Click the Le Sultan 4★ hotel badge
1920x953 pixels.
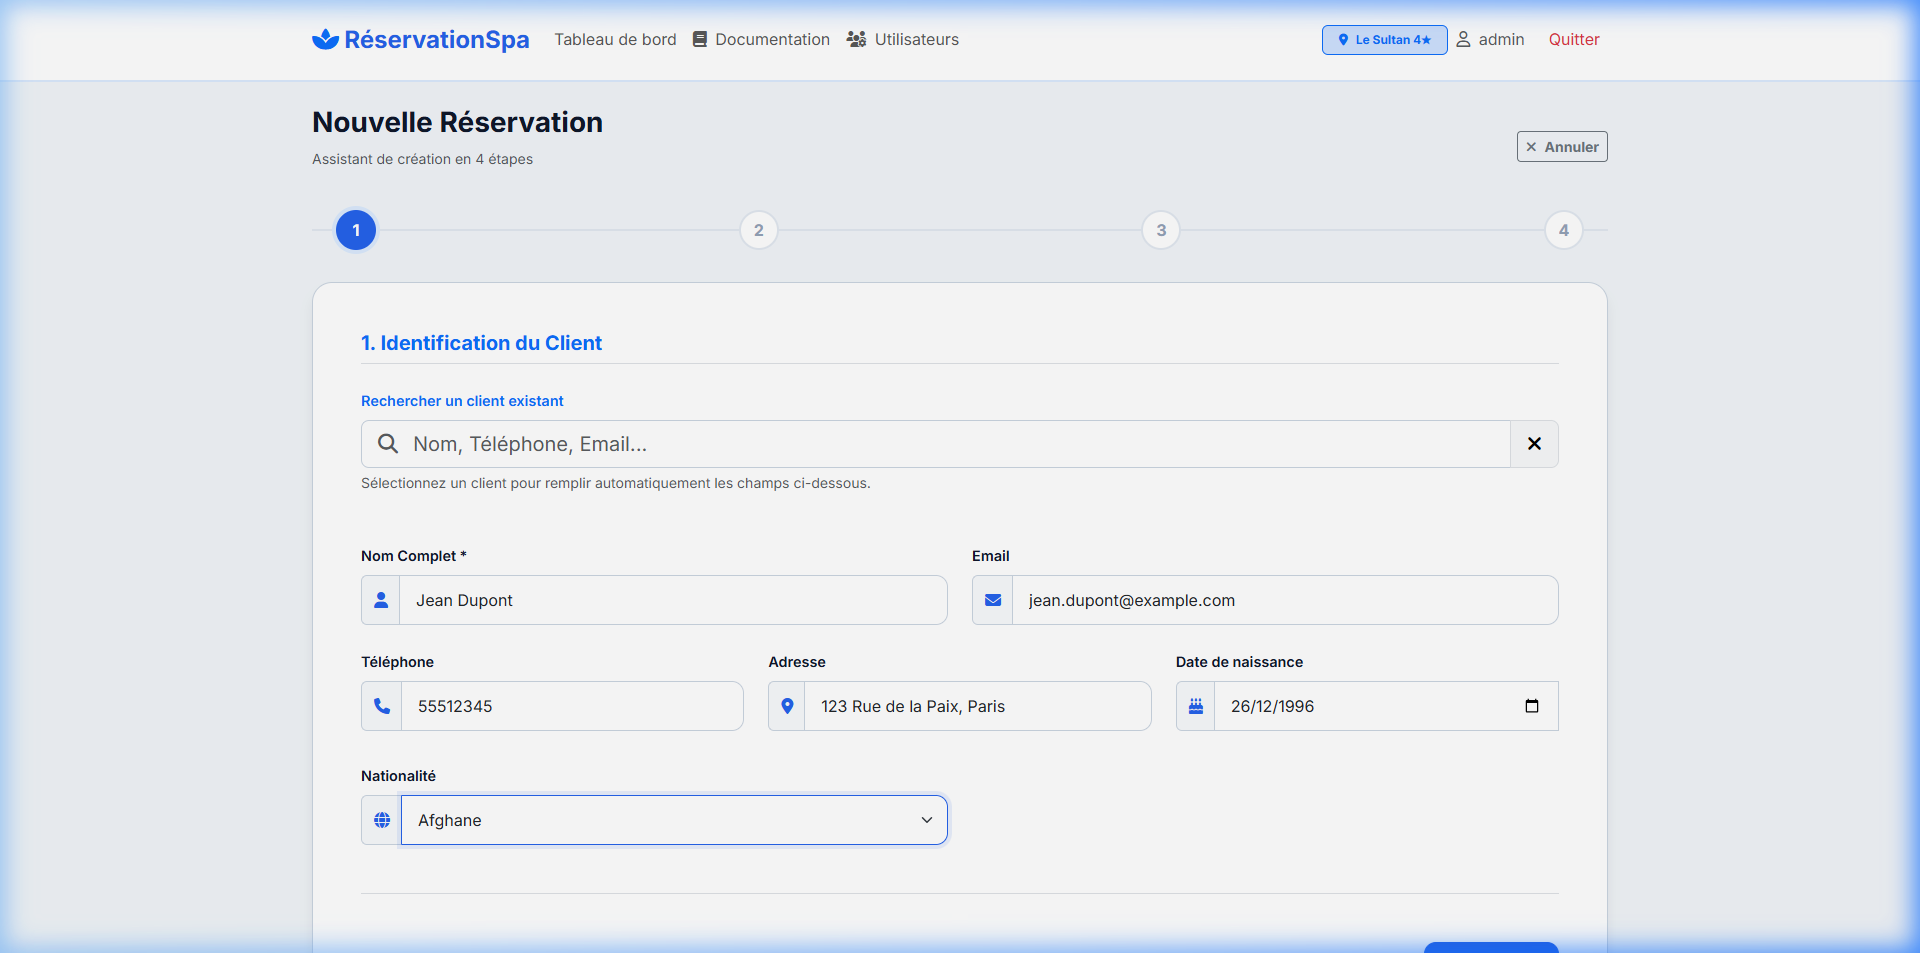point(1384,40)
